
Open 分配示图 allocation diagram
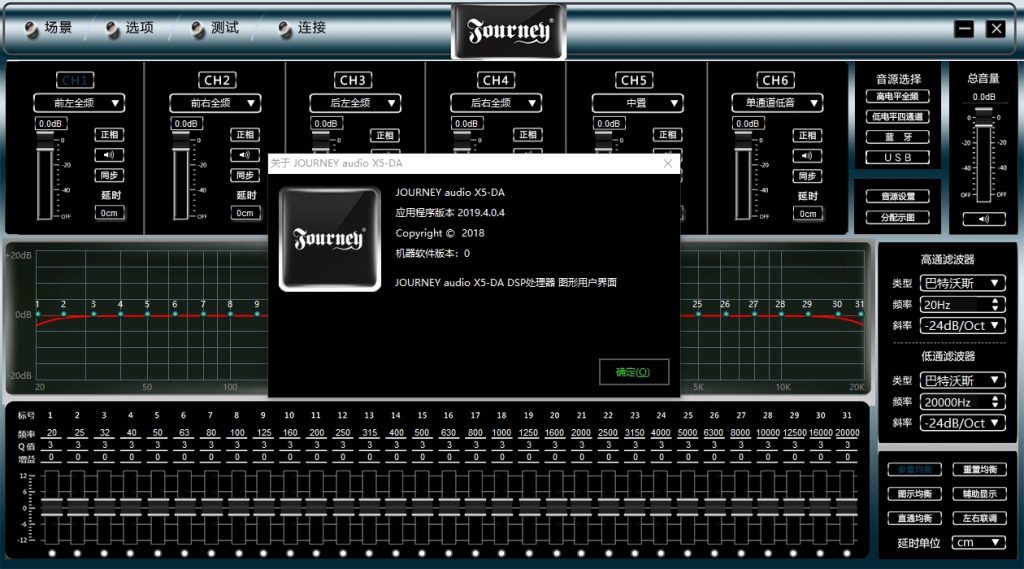pos(897,218)
